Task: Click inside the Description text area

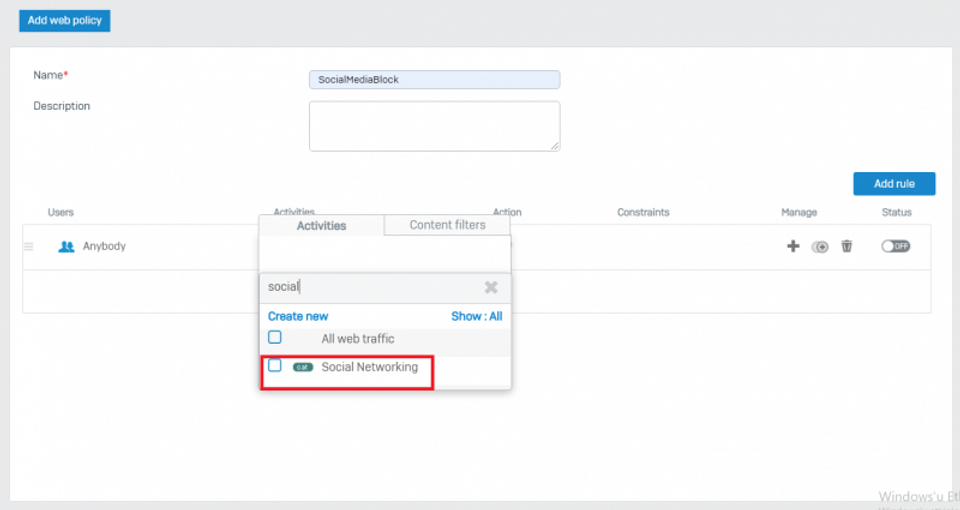Action: 434,126
